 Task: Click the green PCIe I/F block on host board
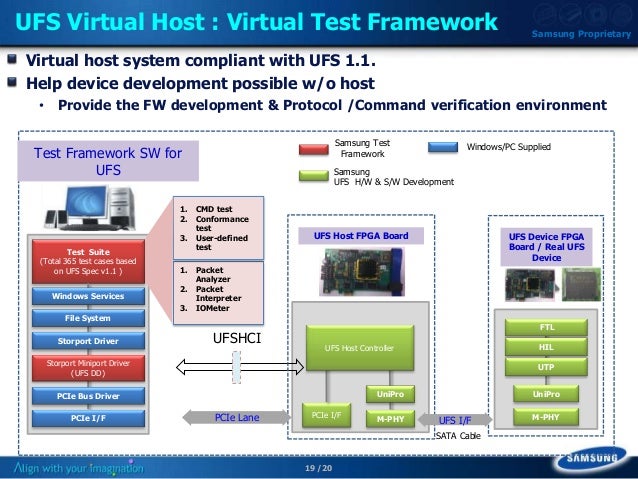(x=326, y=415)
